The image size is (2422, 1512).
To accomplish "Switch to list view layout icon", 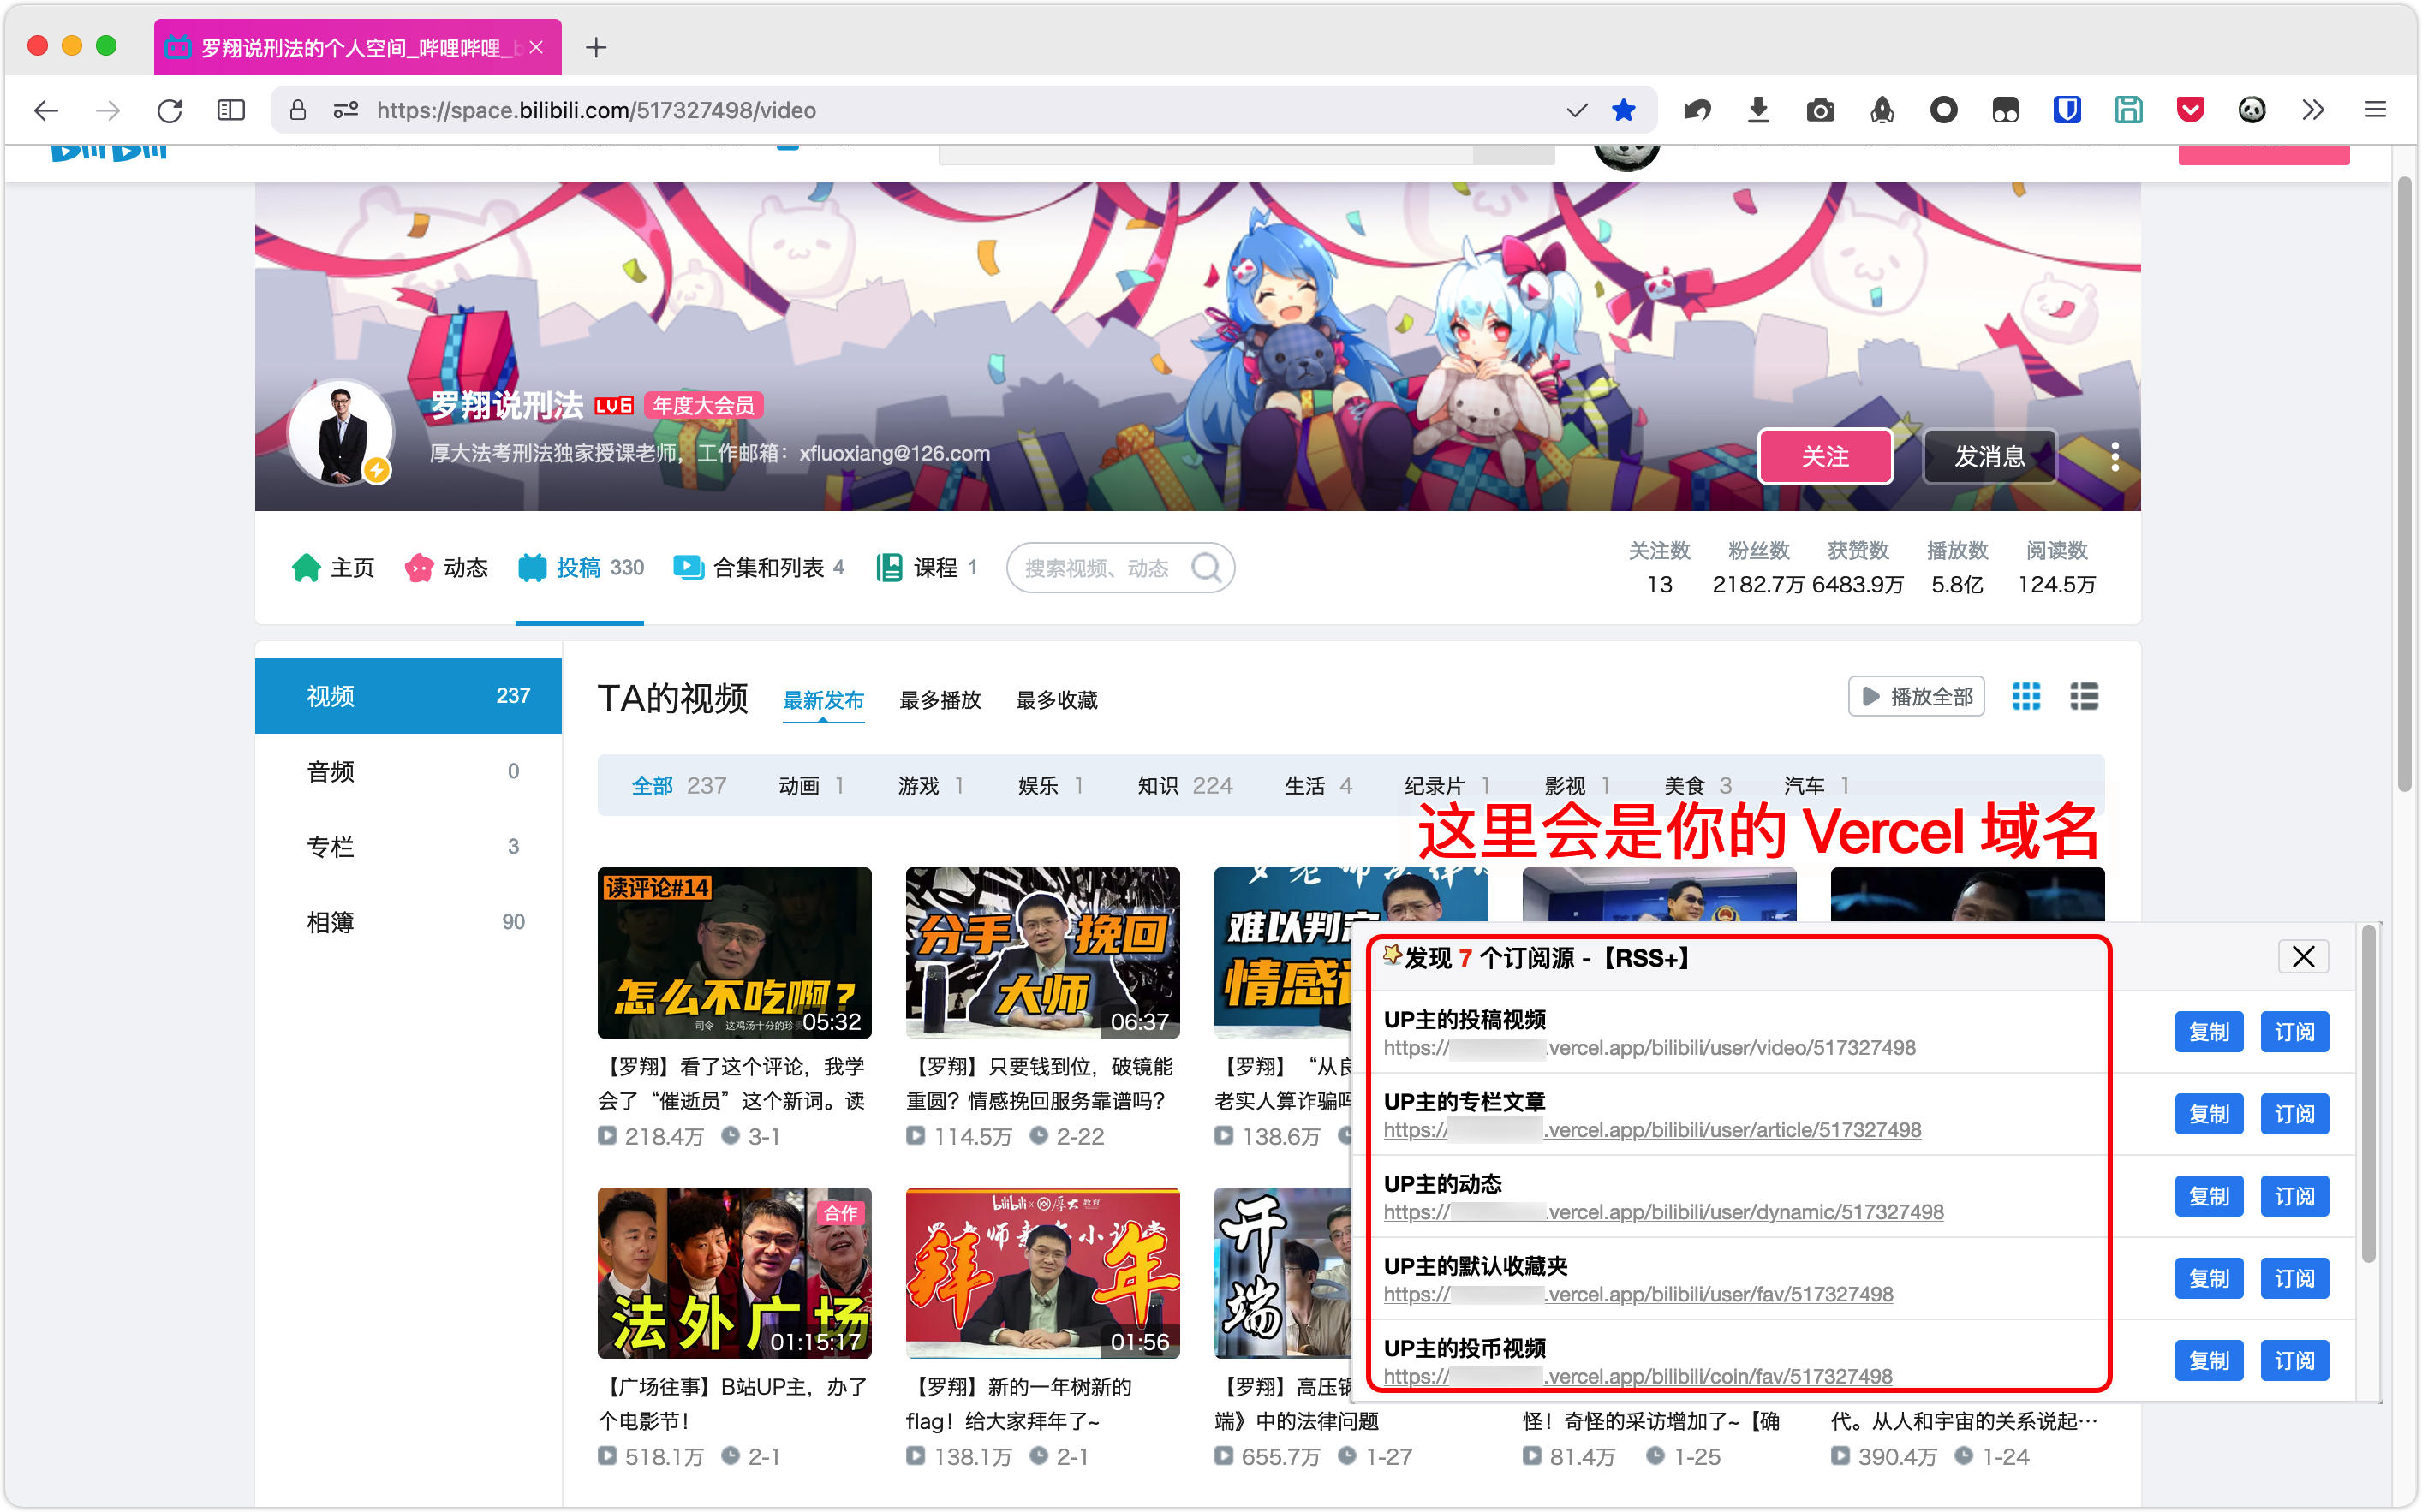I will 2084,697.
